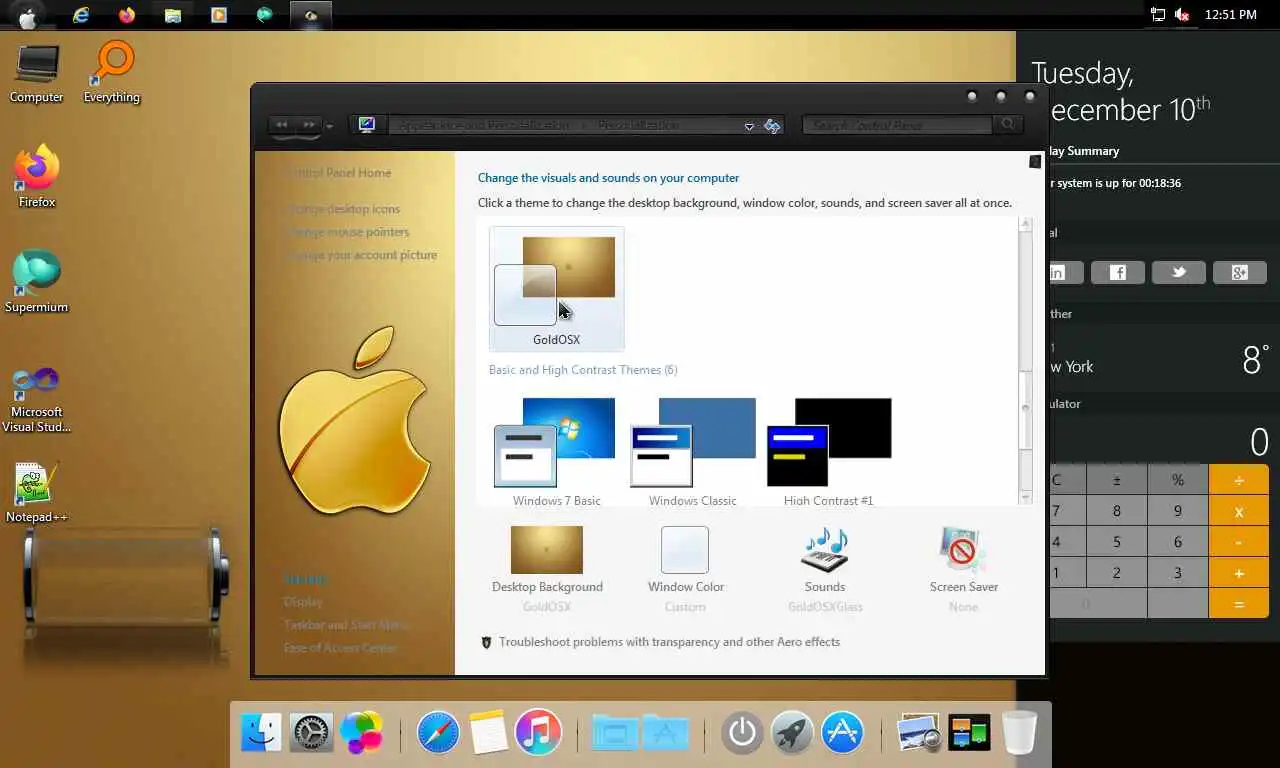Open the Microsoft Visual Studio desktop shortcut

point(37,400)
